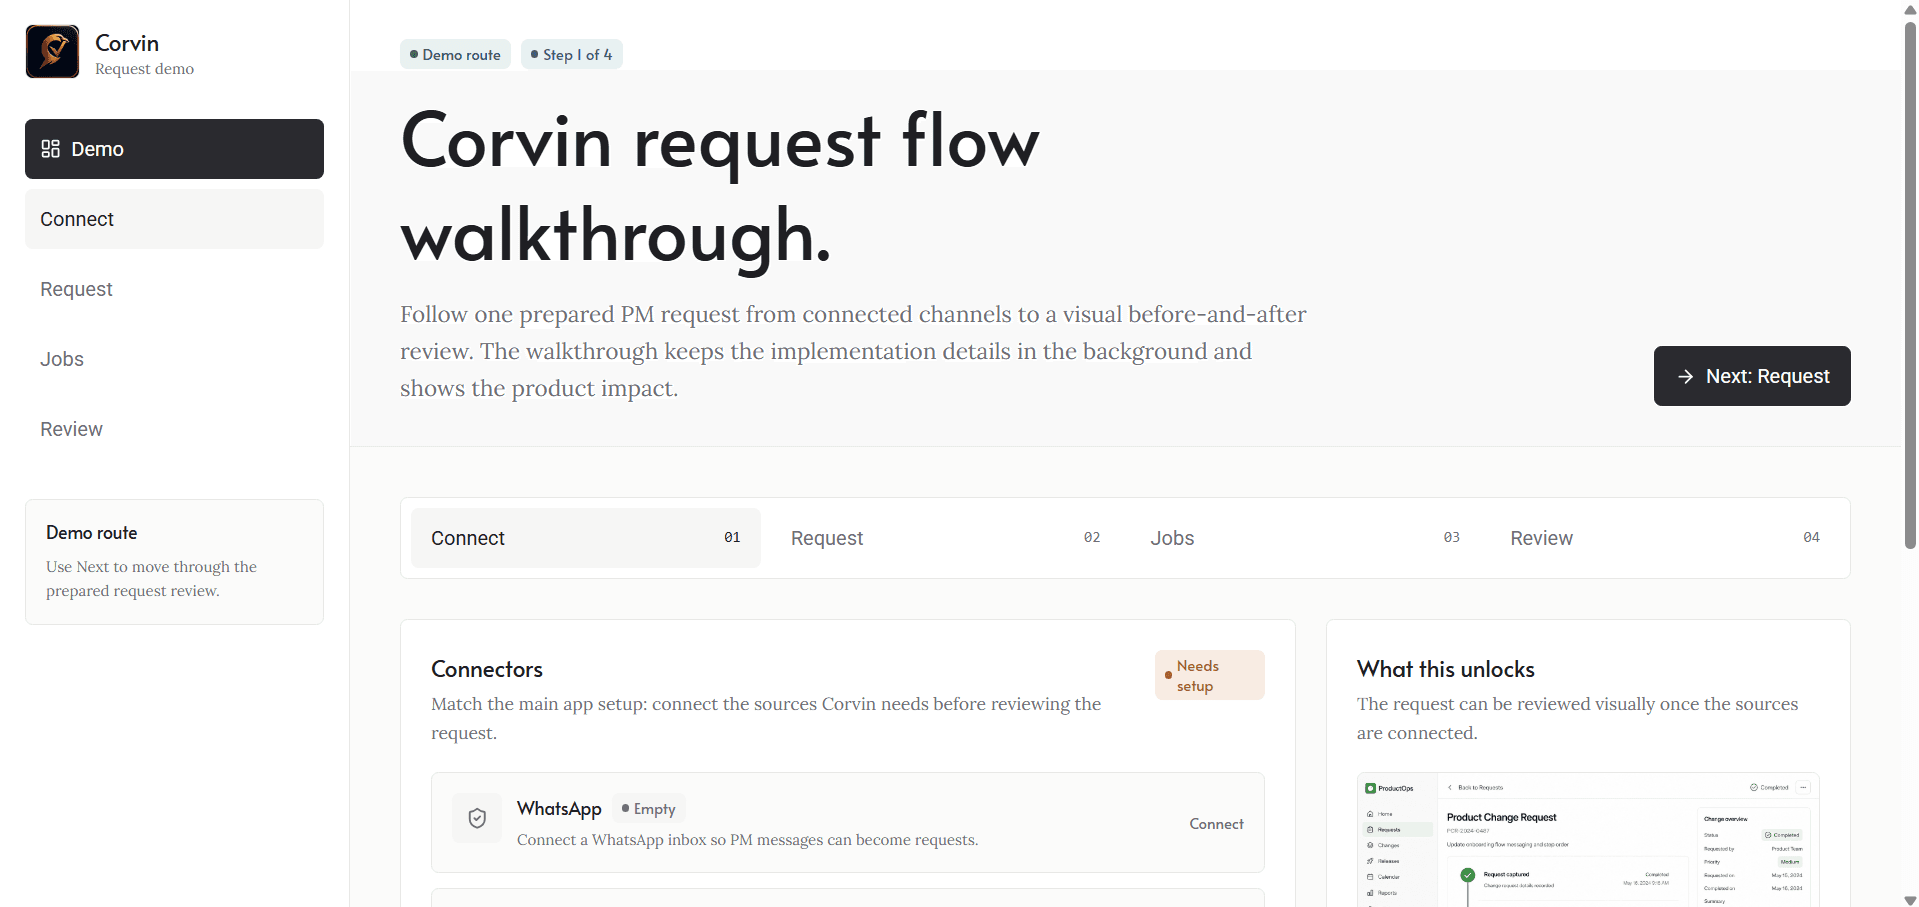
Task: Switch to the Review 04 step tab
Action: coord(1665,538)
